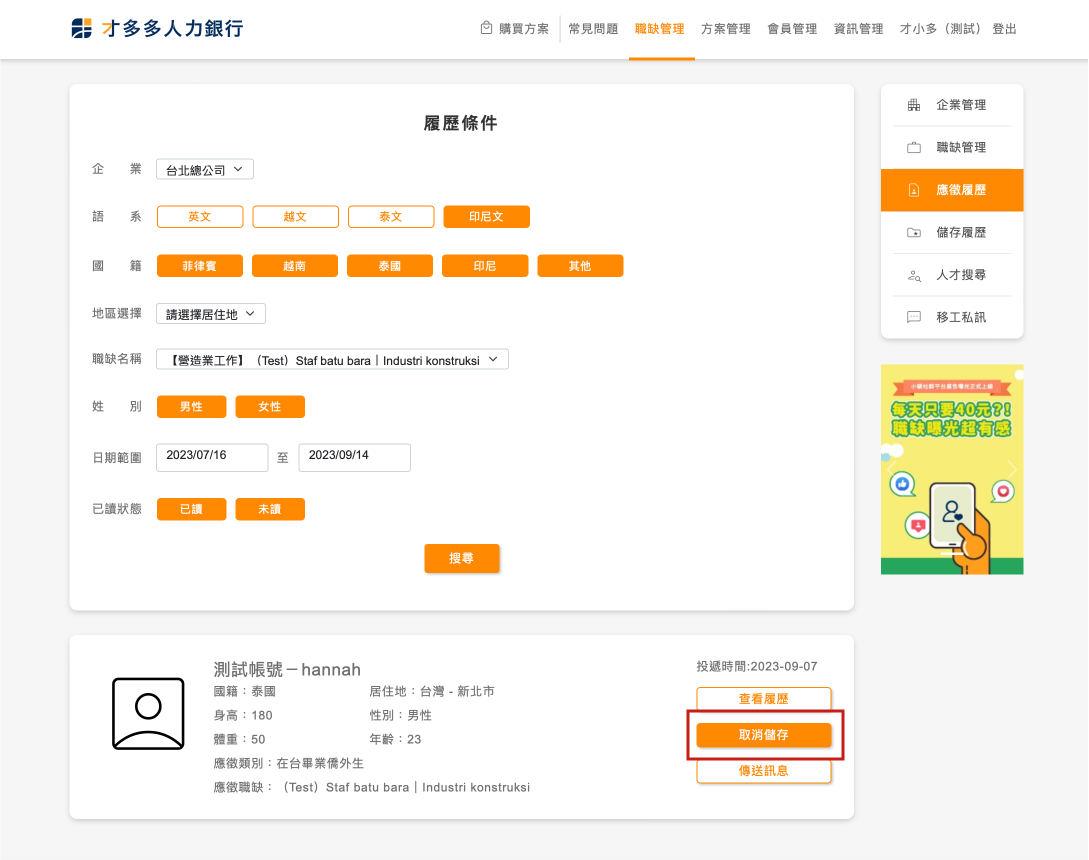Click the folder icon for 儲存履歷
This screenshot has width=1089, height=860.
pyautogui.click(x=913, y=233)
